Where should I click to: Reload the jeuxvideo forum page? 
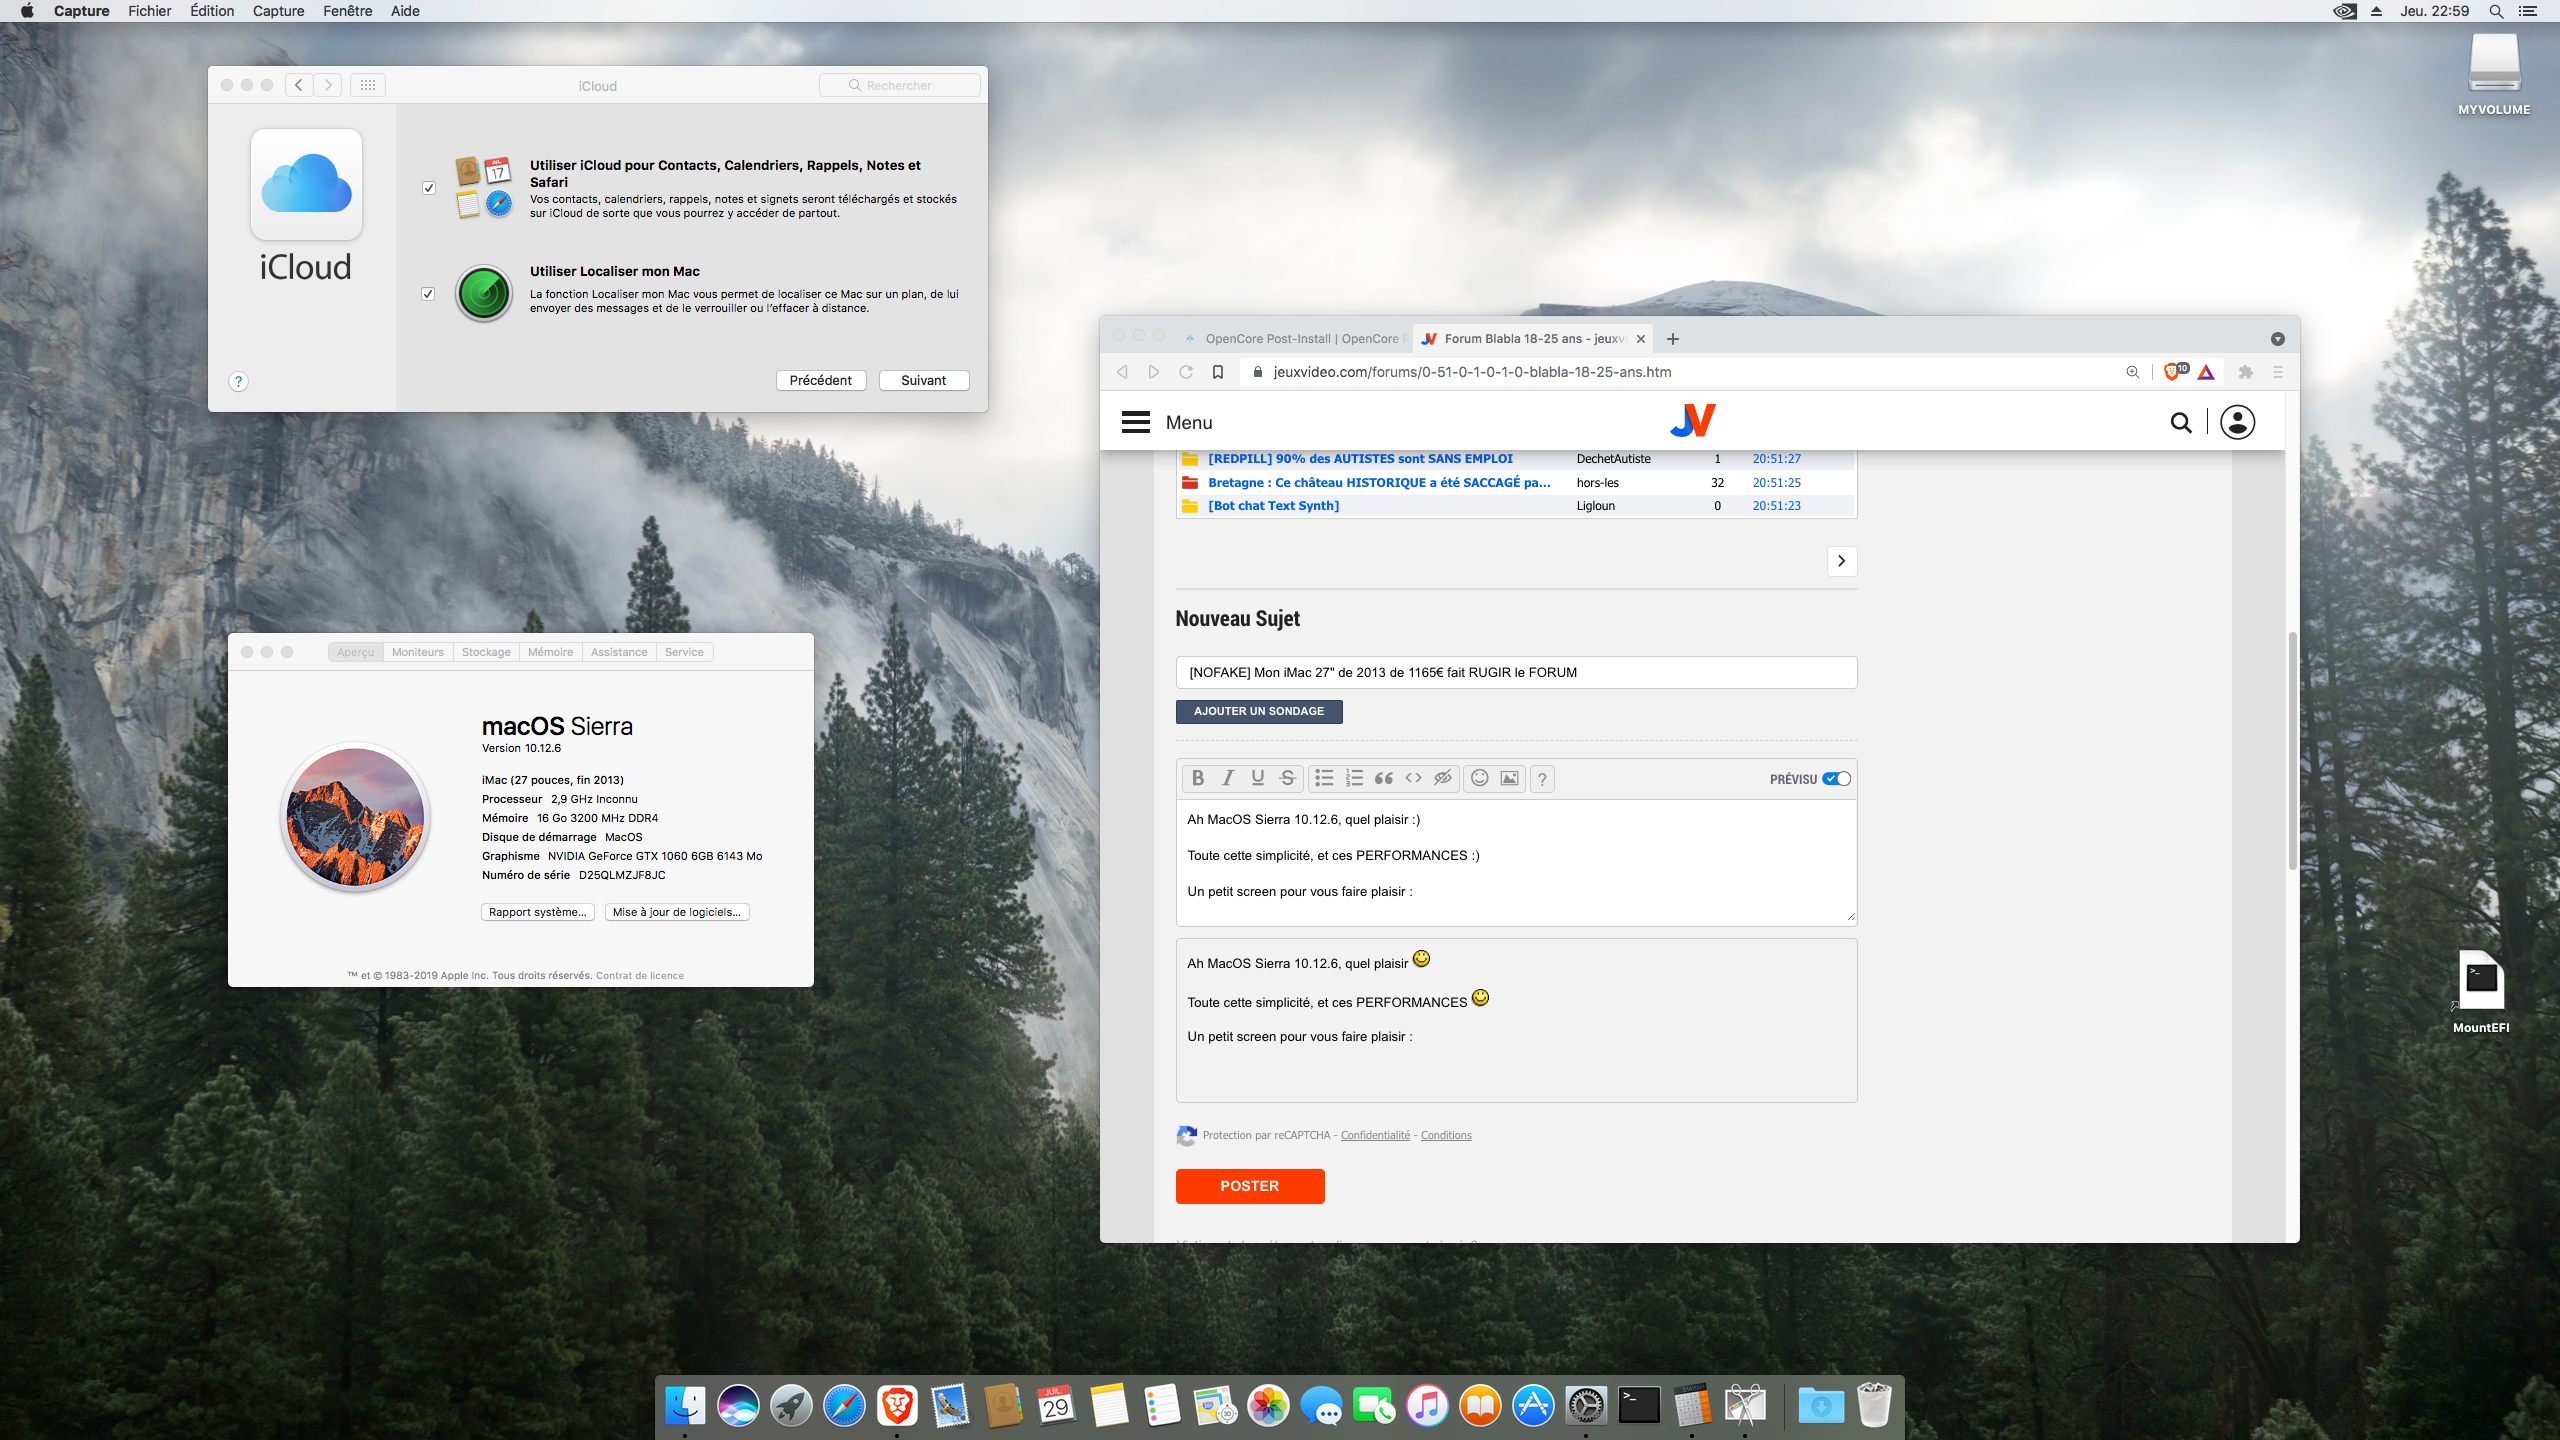pos(1185,372)
